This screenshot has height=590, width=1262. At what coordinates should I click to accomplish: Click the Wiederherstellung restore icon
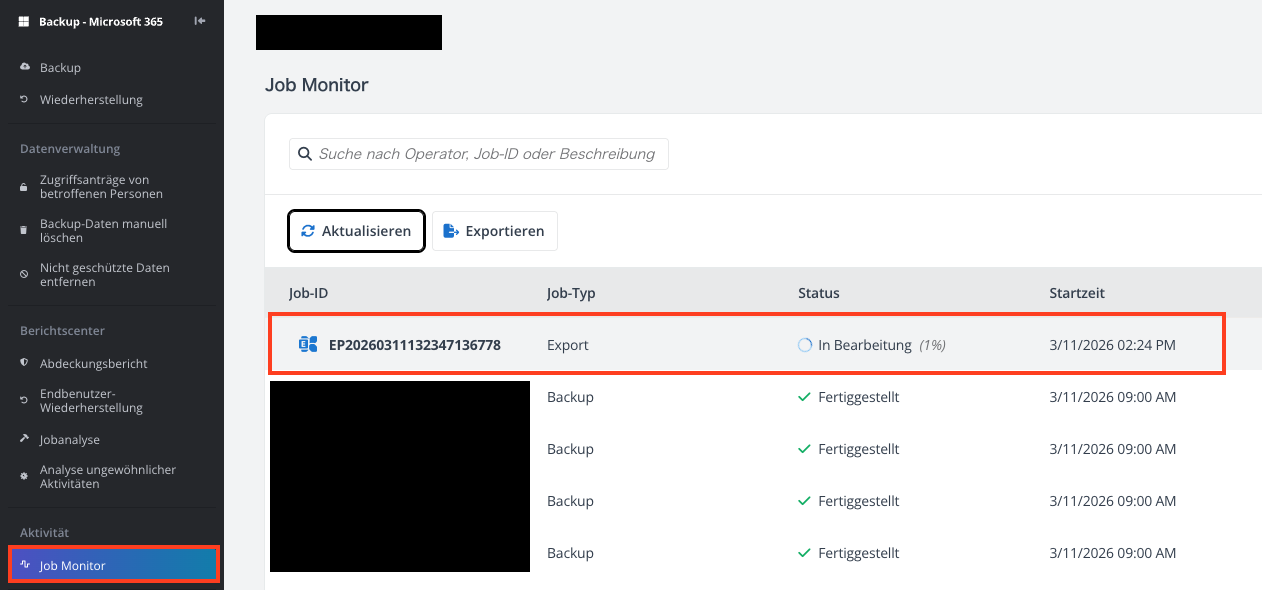pos(25,100)
